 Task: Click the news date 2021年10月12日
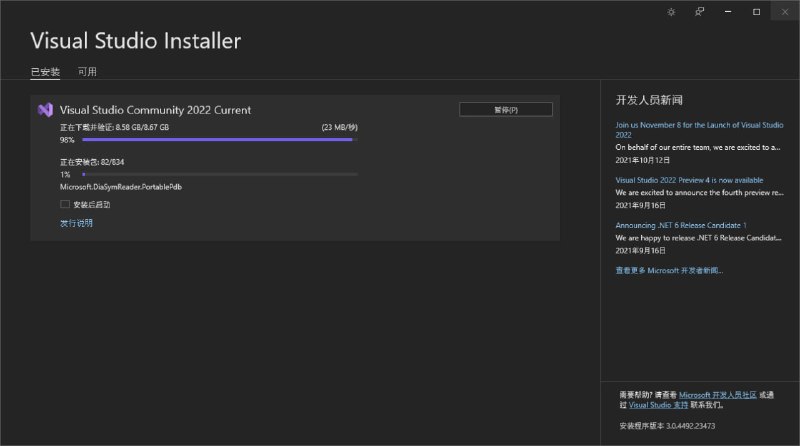(x=642, y=160)
